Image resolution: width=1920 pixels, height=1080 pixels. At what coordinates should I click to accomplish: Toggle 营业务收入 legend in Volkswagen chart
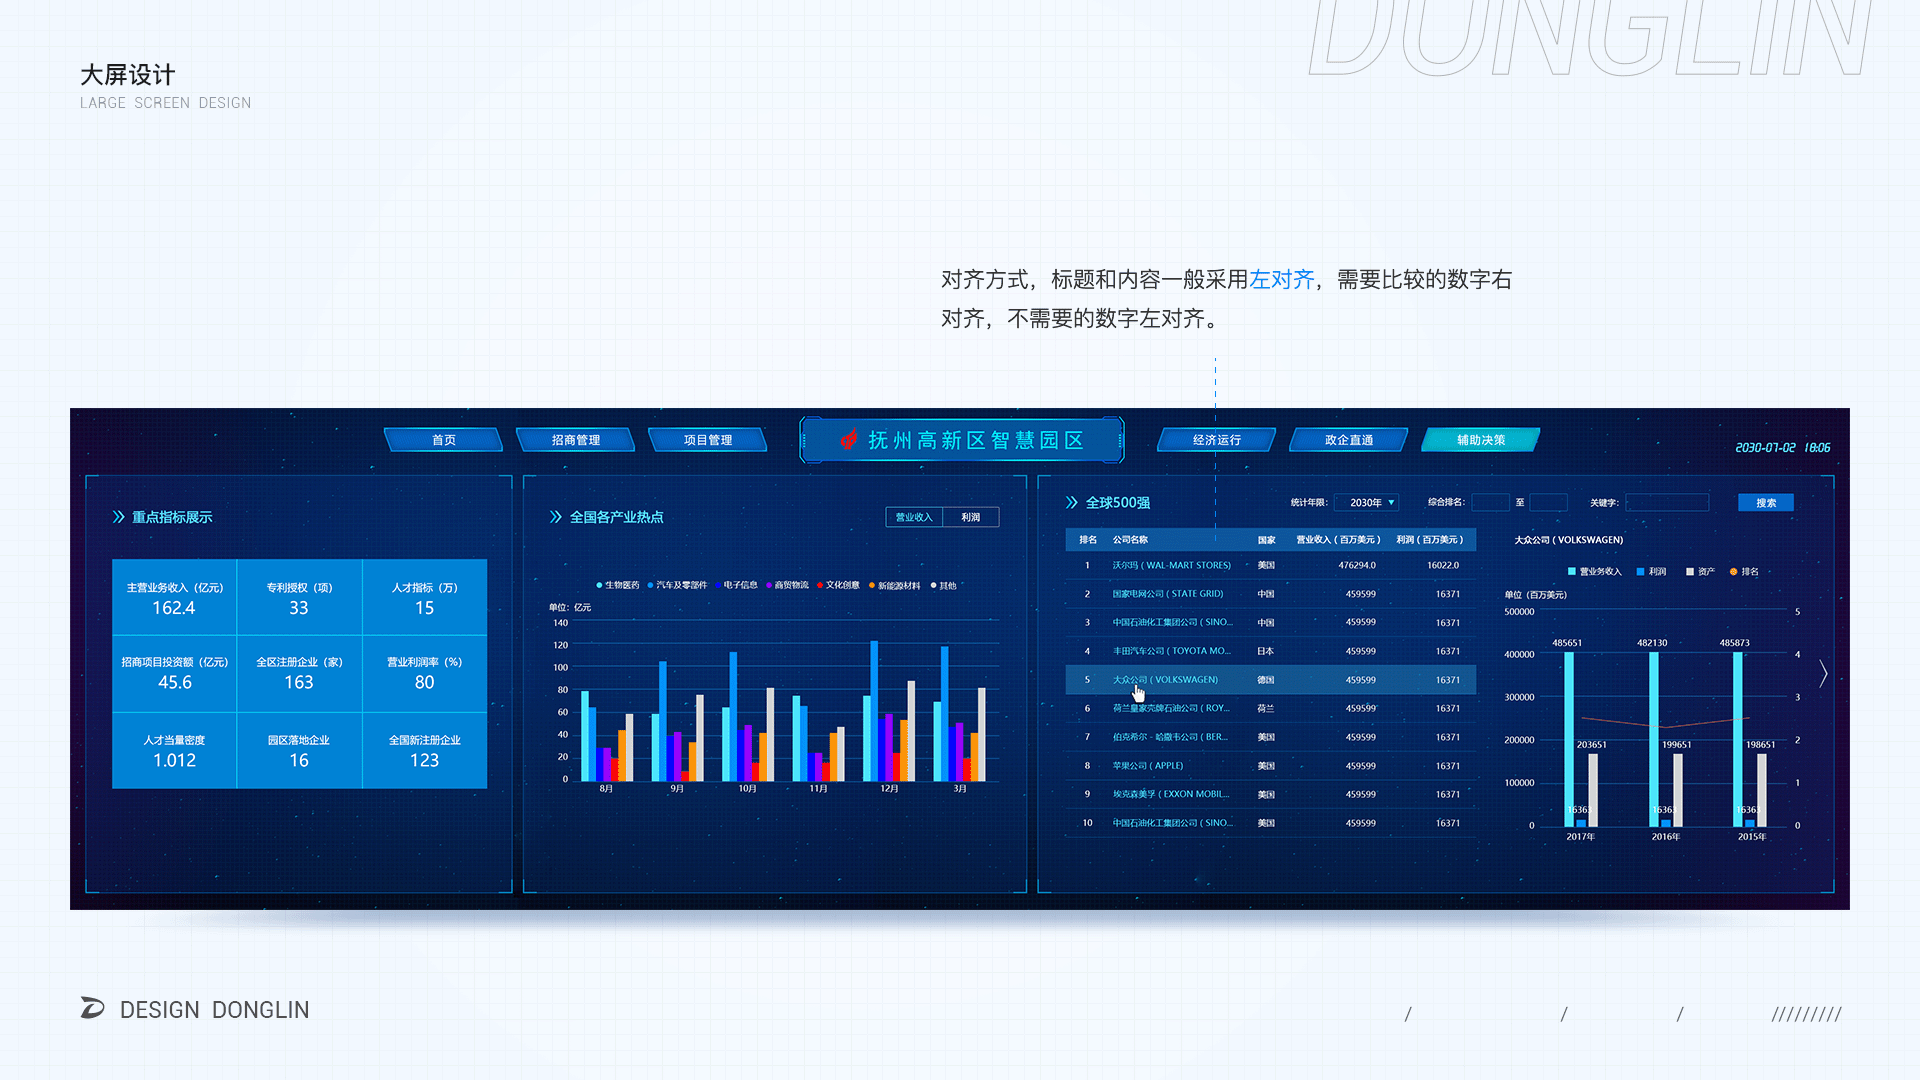pyautogui.click(x=1594, y=572)
